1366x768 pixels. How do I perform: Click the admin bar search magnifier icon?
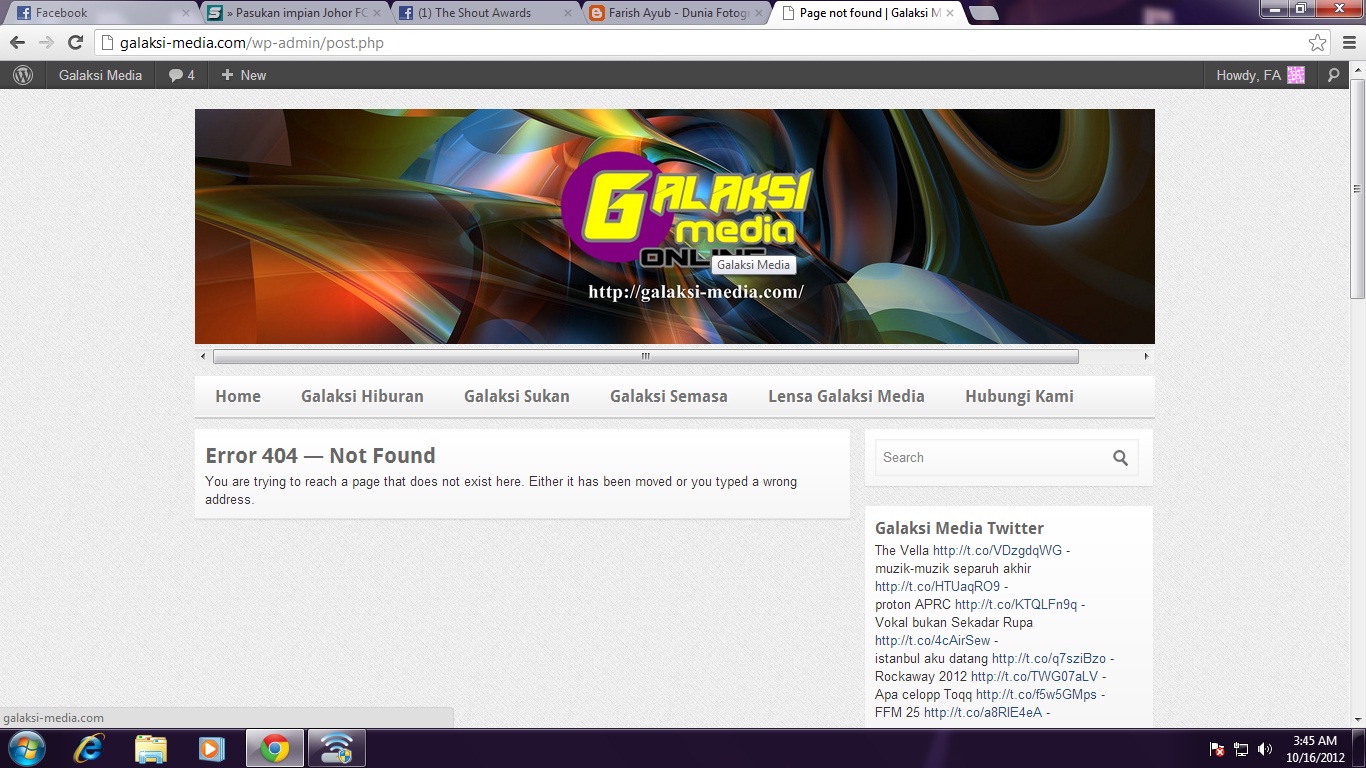point(1333,75)
